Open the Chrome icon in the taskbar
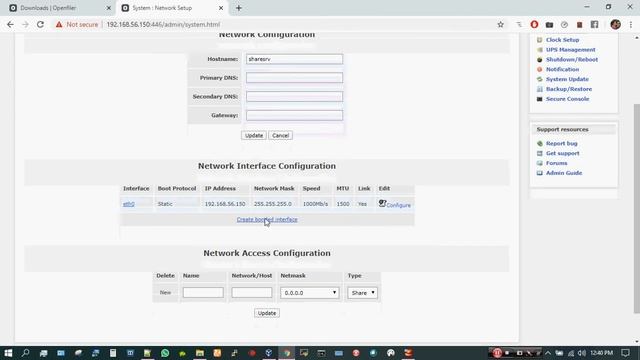The image size is (640, 360). click(x=287, y=353)
